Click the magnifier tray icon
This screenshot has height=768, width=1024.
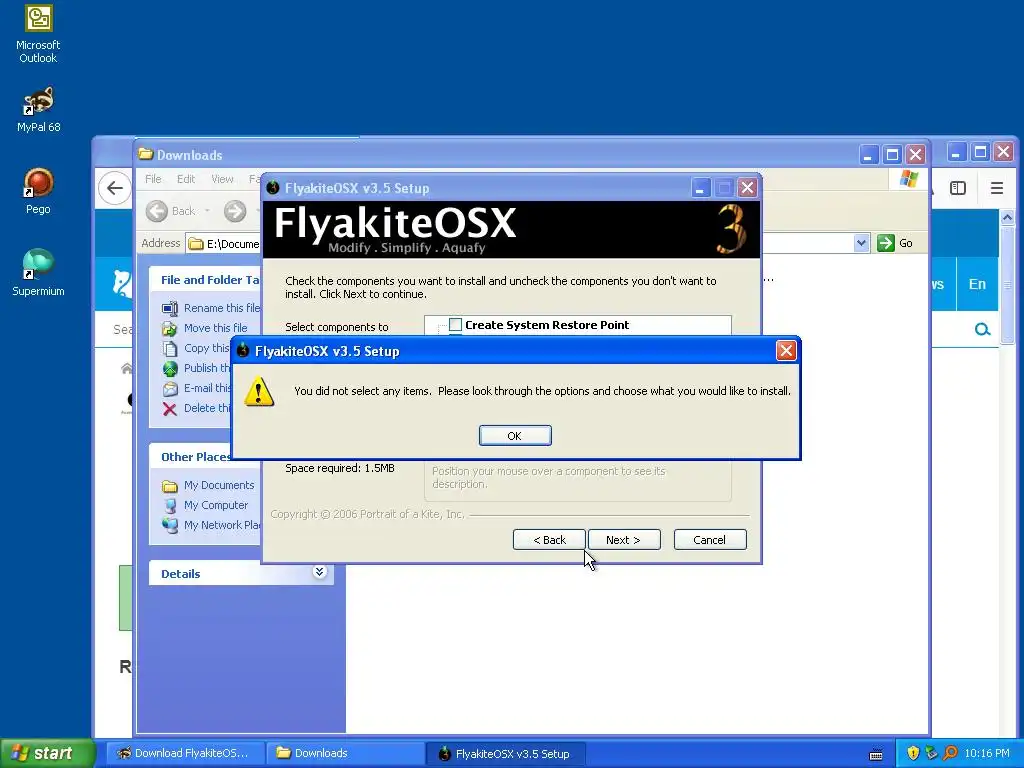coord(950,753)
